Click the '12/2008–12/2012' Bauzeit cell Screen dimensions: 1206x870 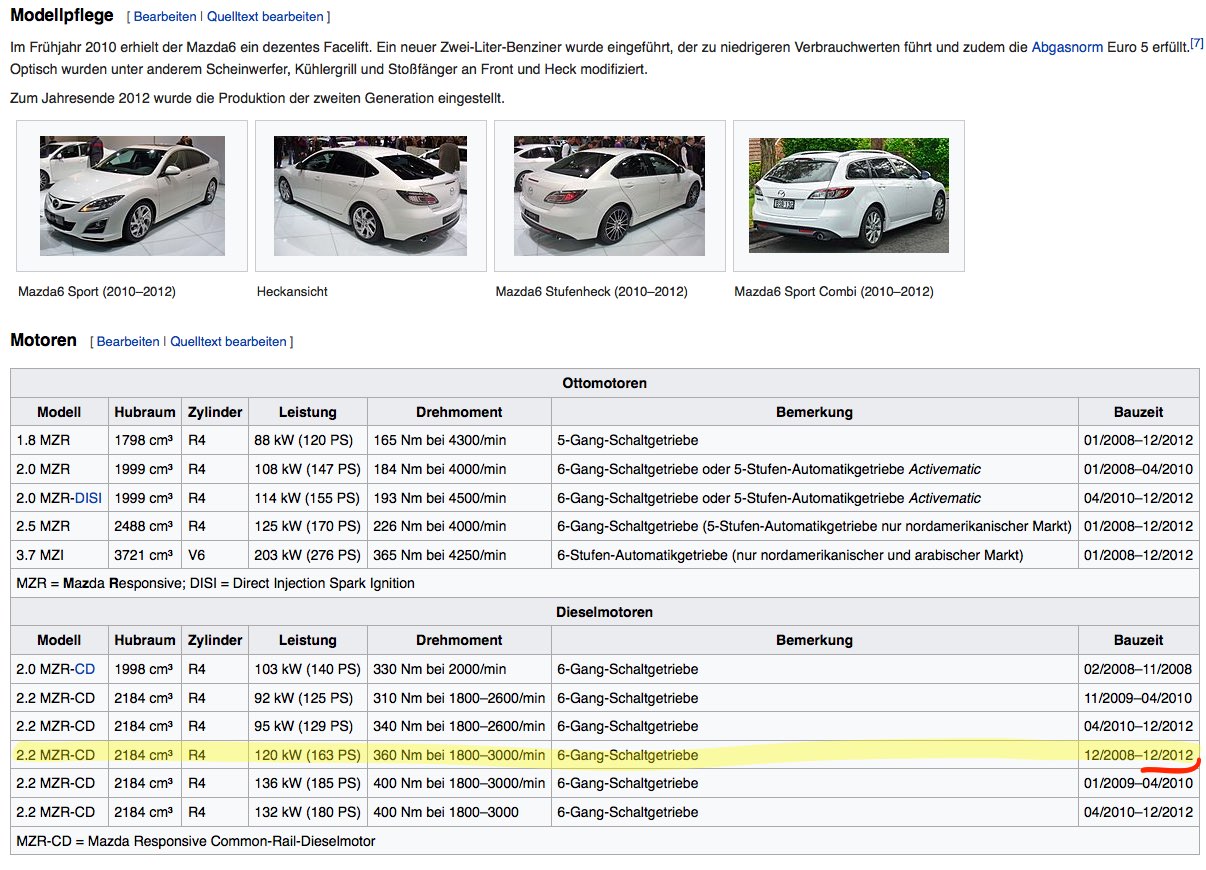1139,755
